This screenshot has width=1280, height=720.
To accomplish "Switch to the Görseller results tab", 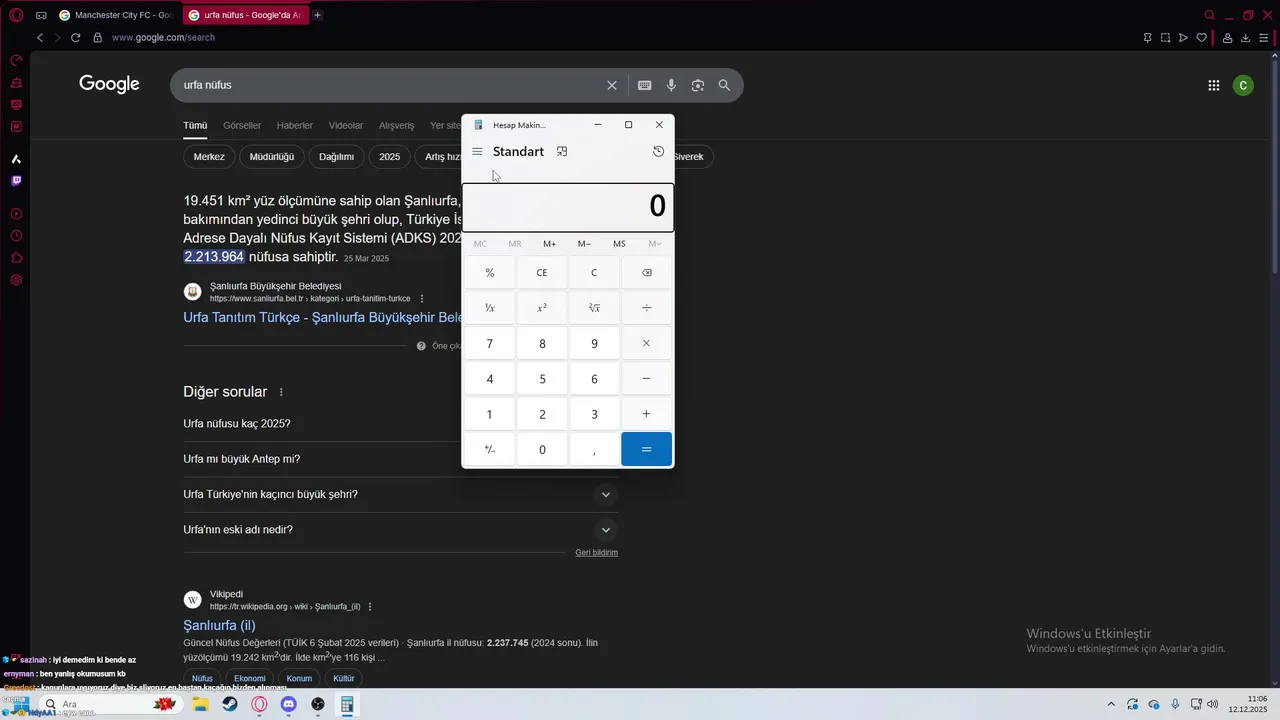I will coord(242,126).
